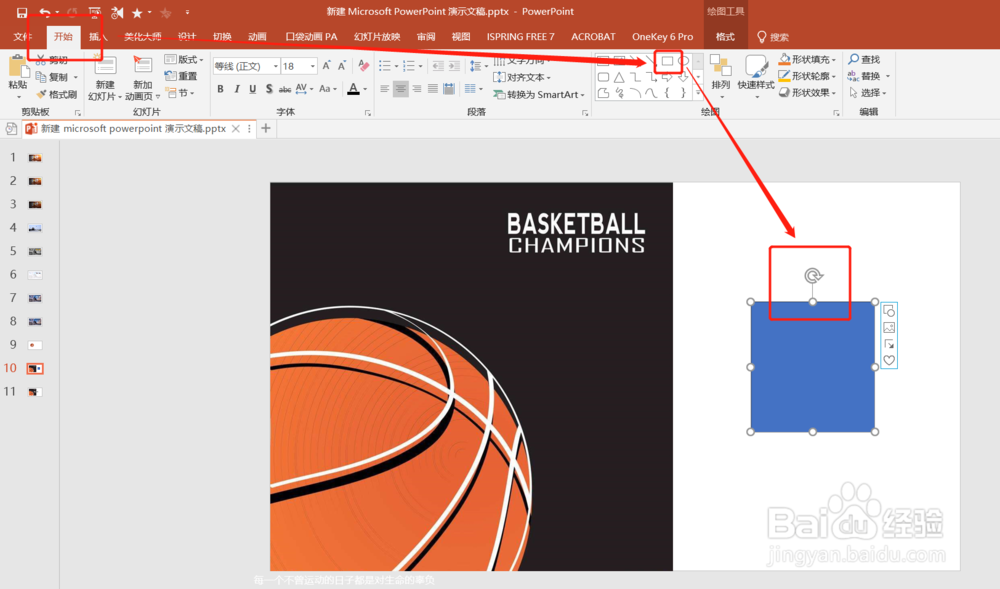The image size is (1000, 589).
Task: Switch to OneKey 6 Pro tab
Action: pyautogui.click(x=662, y=36)
